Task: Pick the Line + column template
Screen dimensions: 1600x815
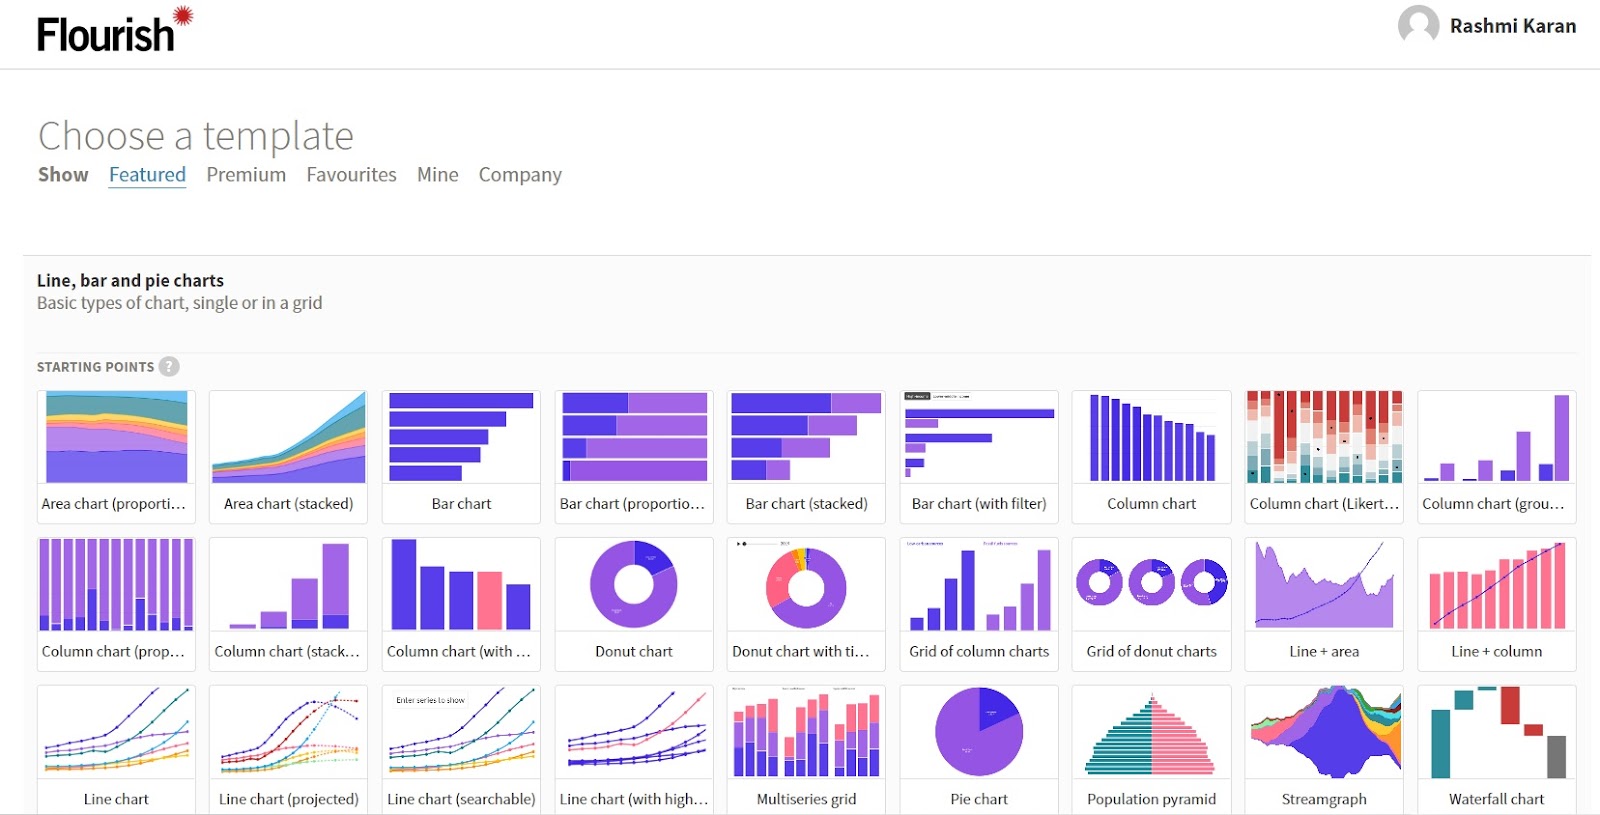Action: click(1497, 604)
